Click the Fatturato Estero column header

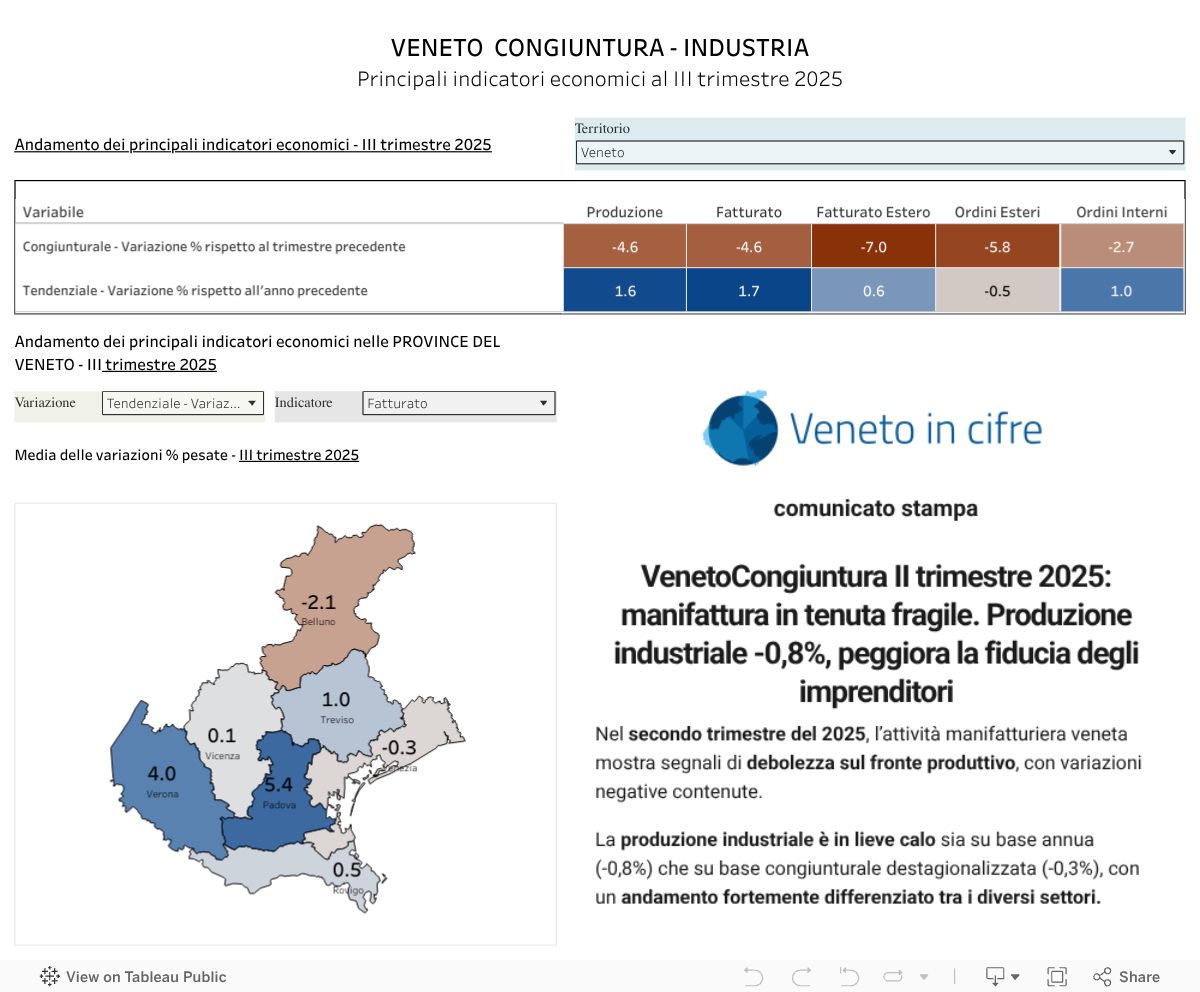pyautogui.click(x=873, y=212)
